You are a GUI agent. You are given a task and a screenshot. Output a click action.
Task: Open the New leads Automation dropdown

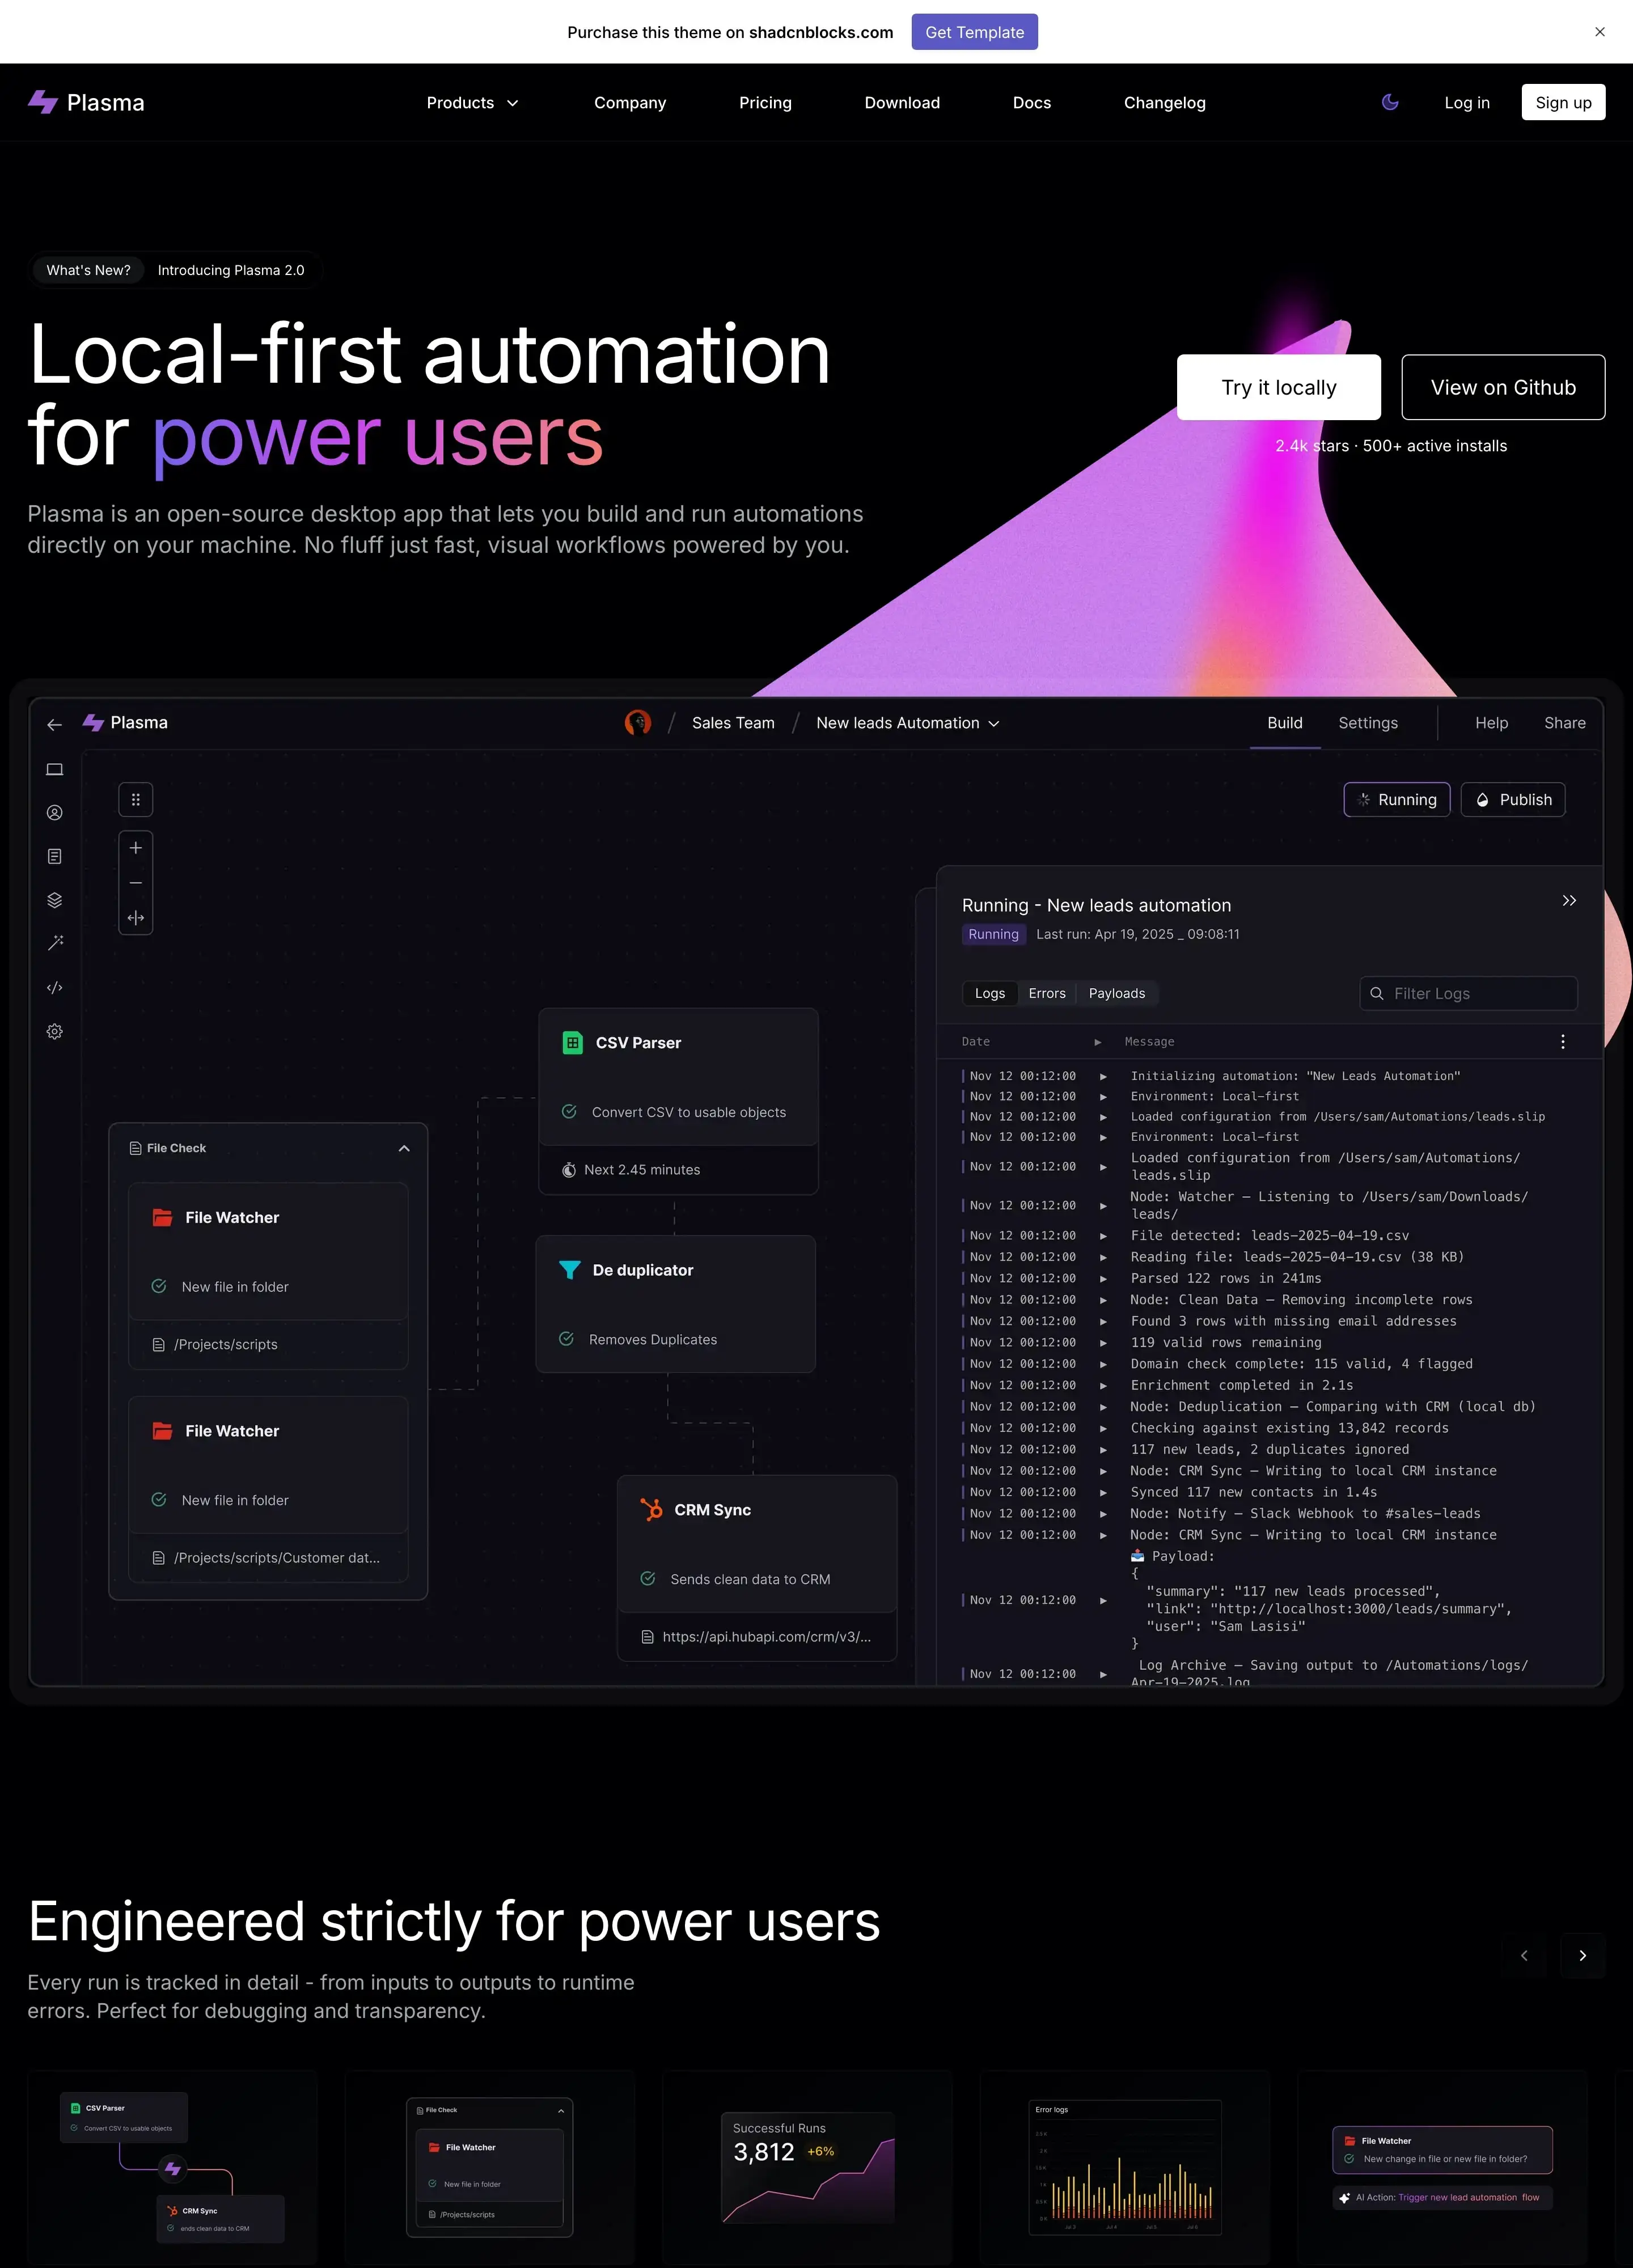click(x=907, y=723)
